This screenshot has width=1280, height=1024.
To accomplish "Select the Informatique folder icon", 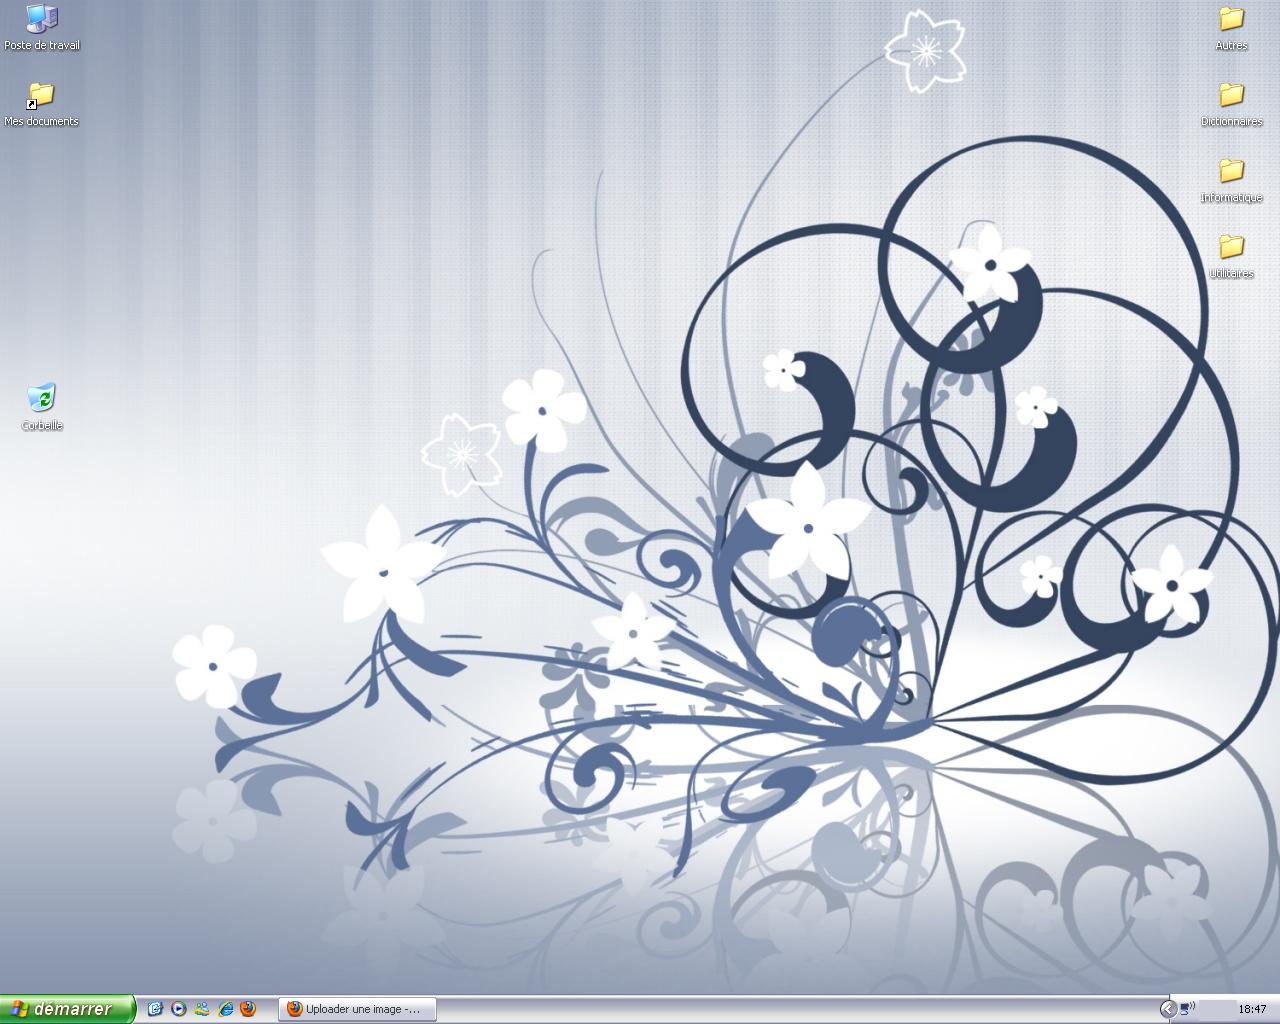I will click(1231, 180).
